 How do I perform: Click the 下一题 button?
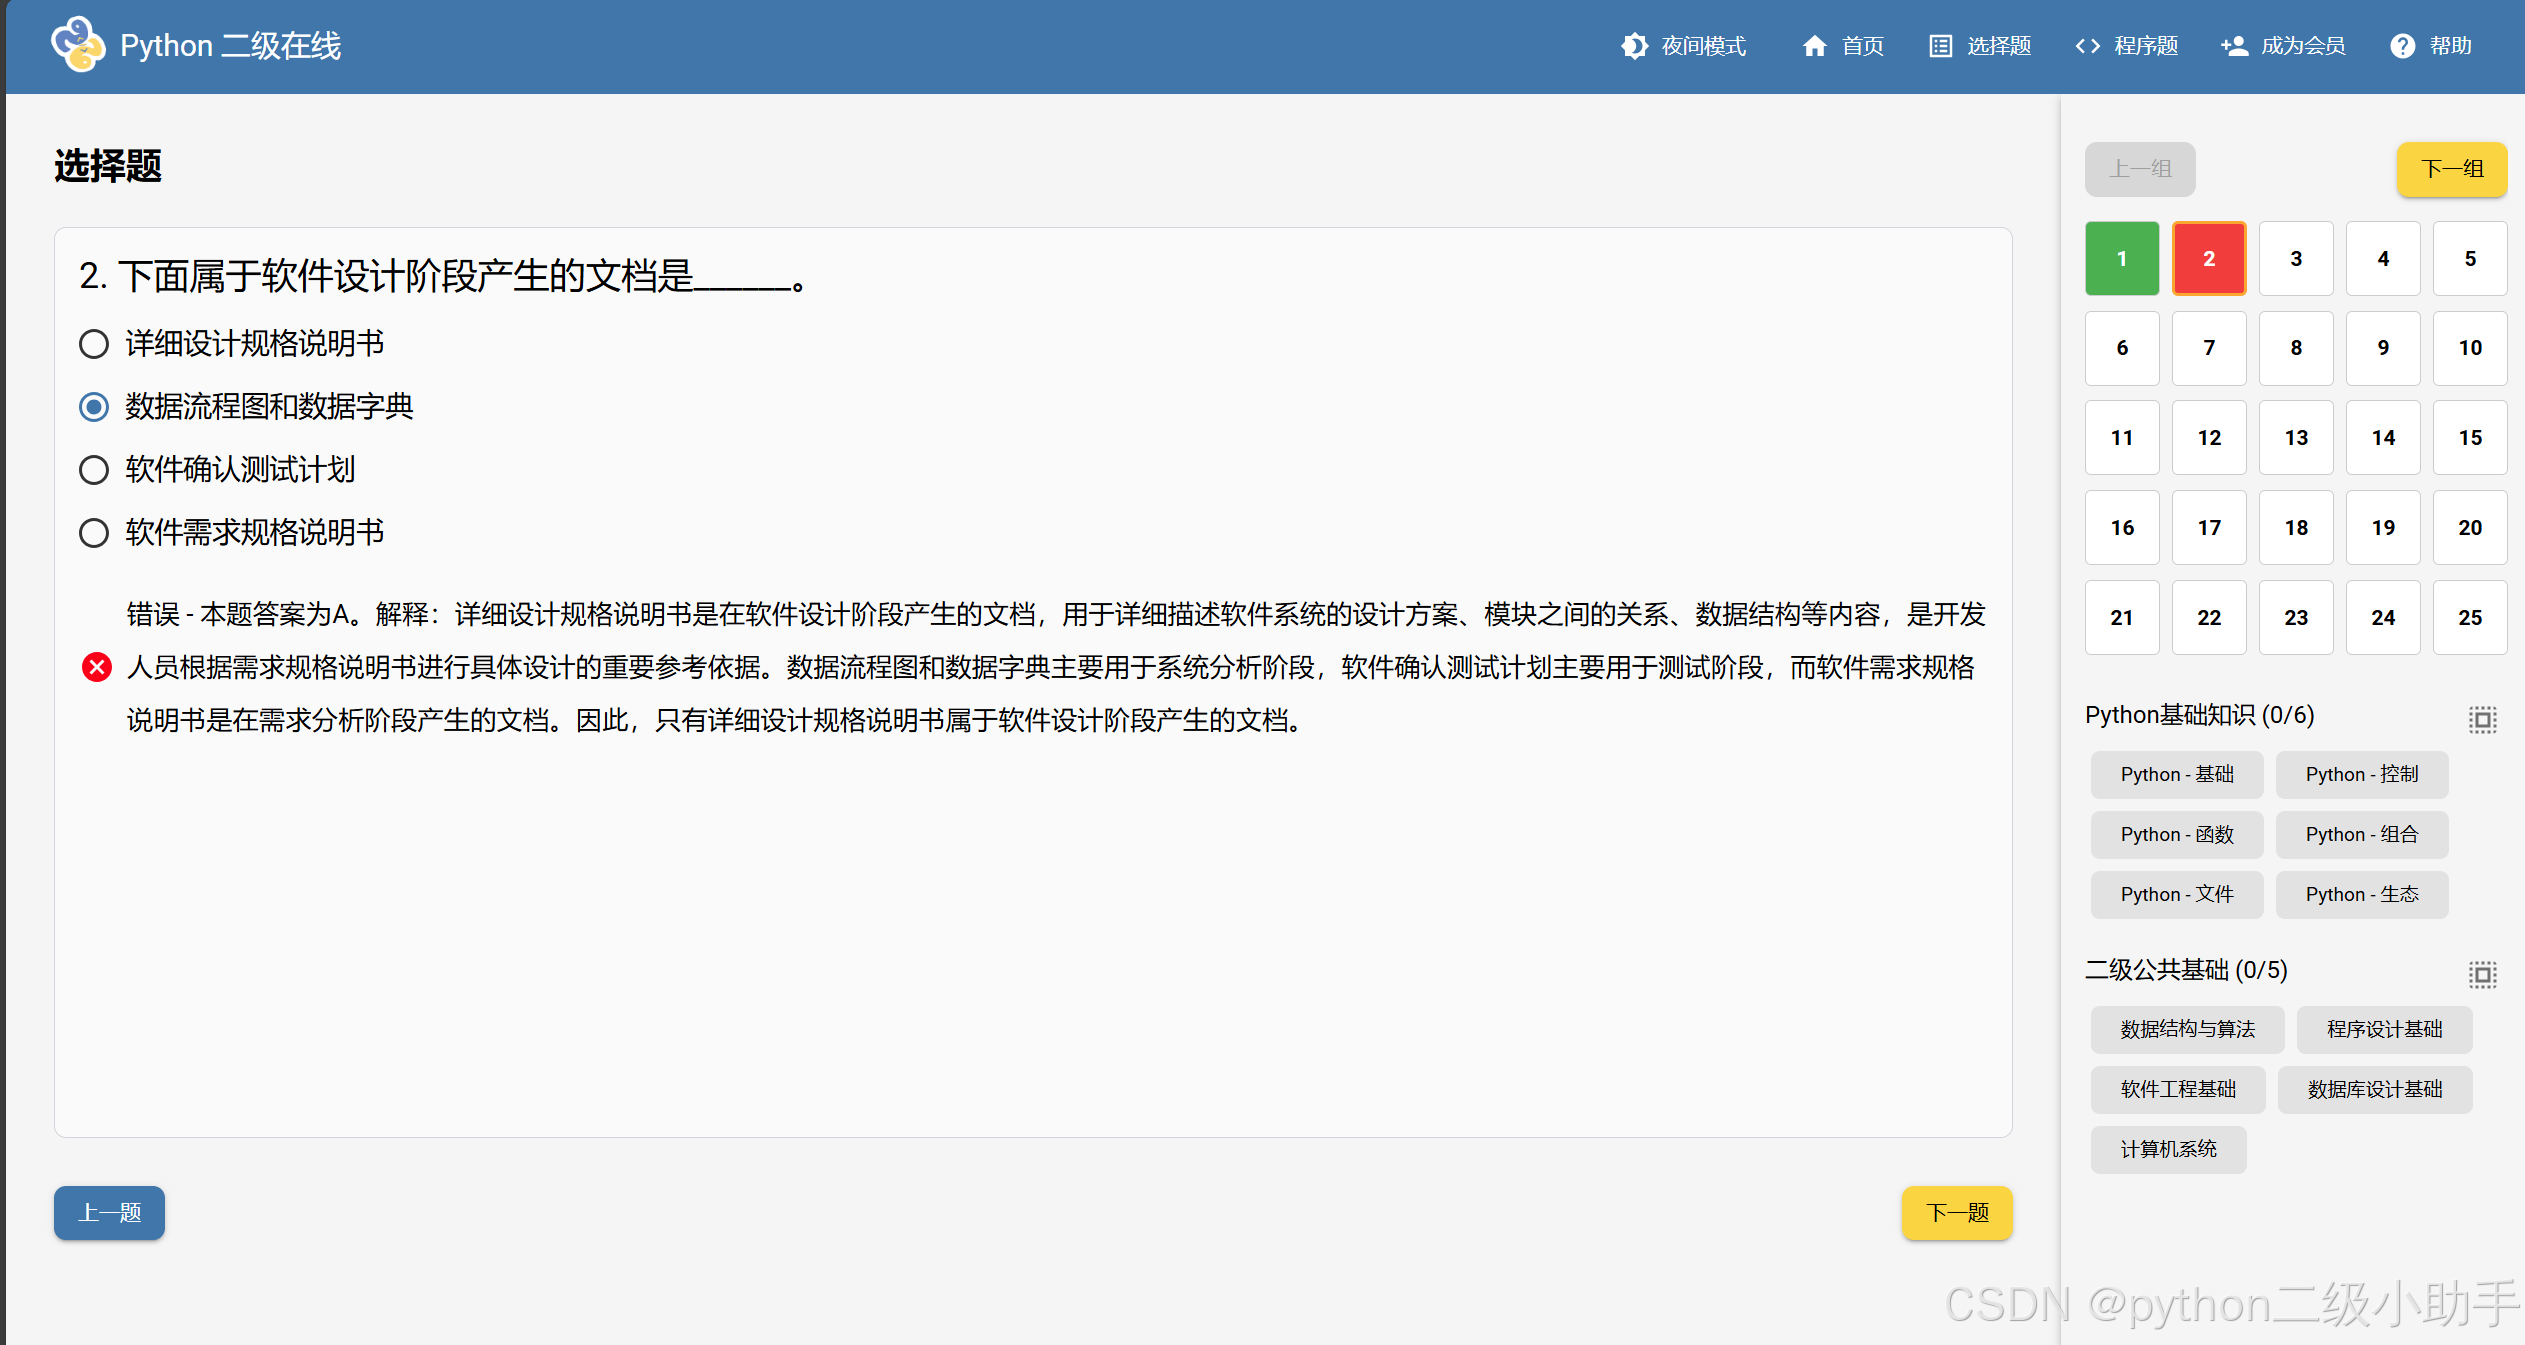(1956, 1213)
